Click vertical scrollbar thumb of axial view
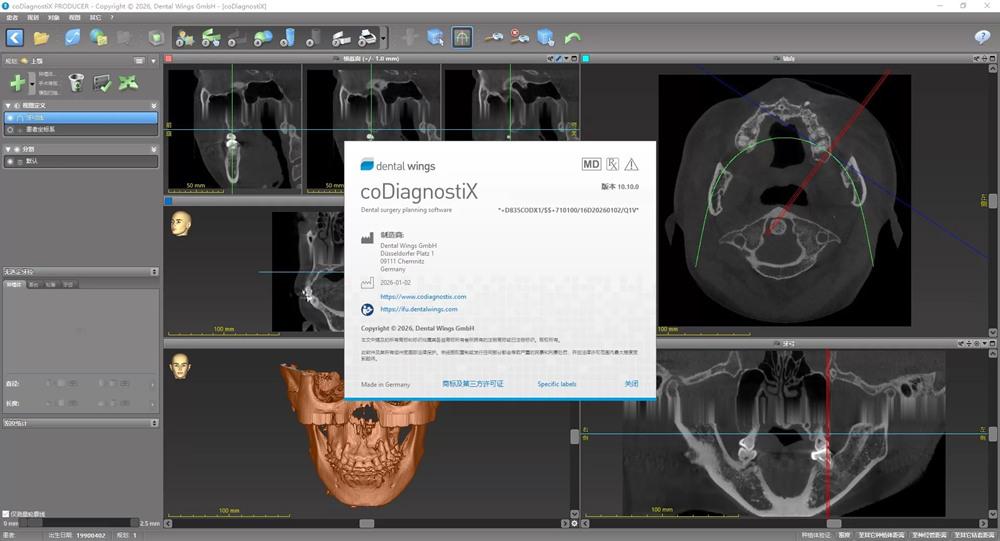 (x=993, y=201)
